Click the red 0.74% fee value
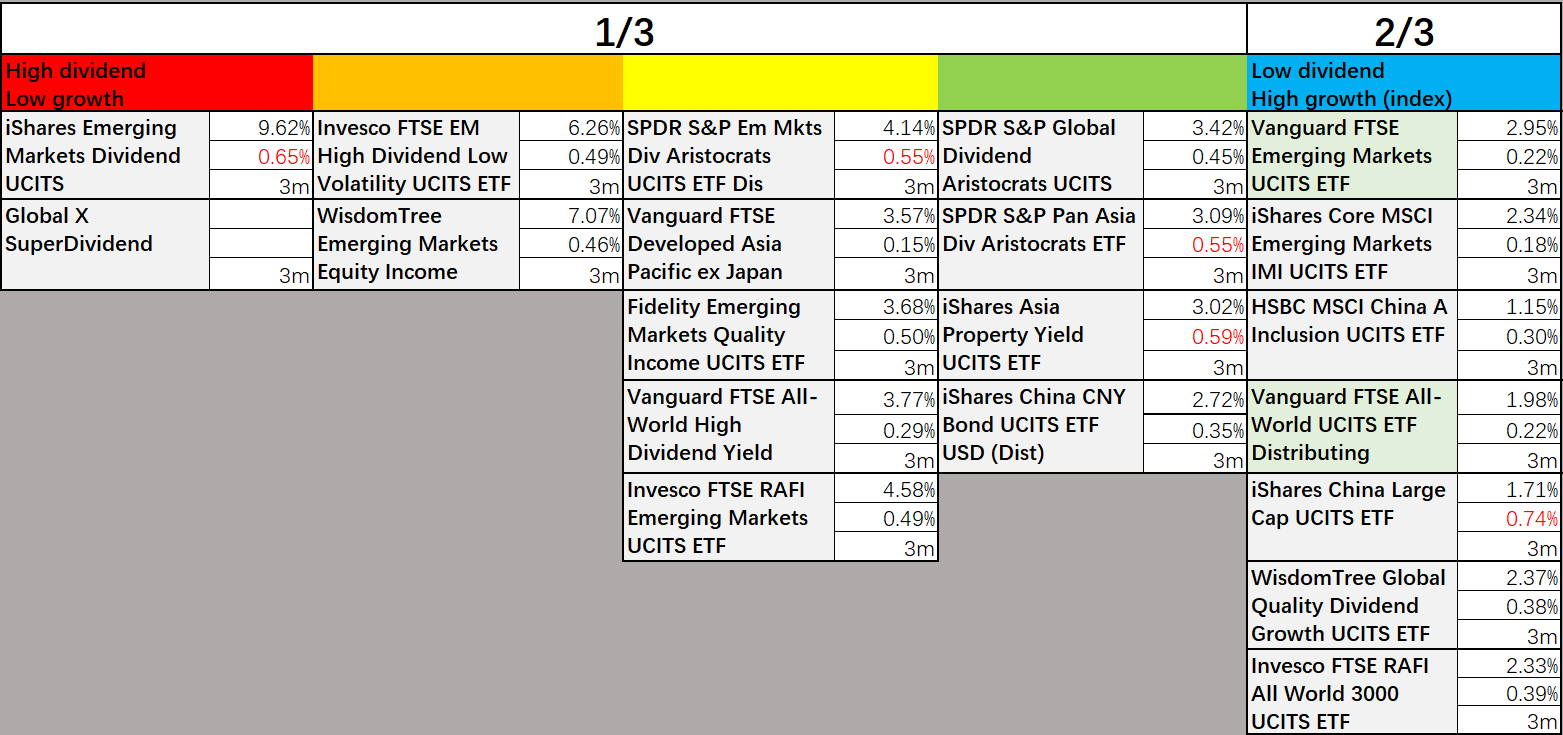 pos(1509,518)
